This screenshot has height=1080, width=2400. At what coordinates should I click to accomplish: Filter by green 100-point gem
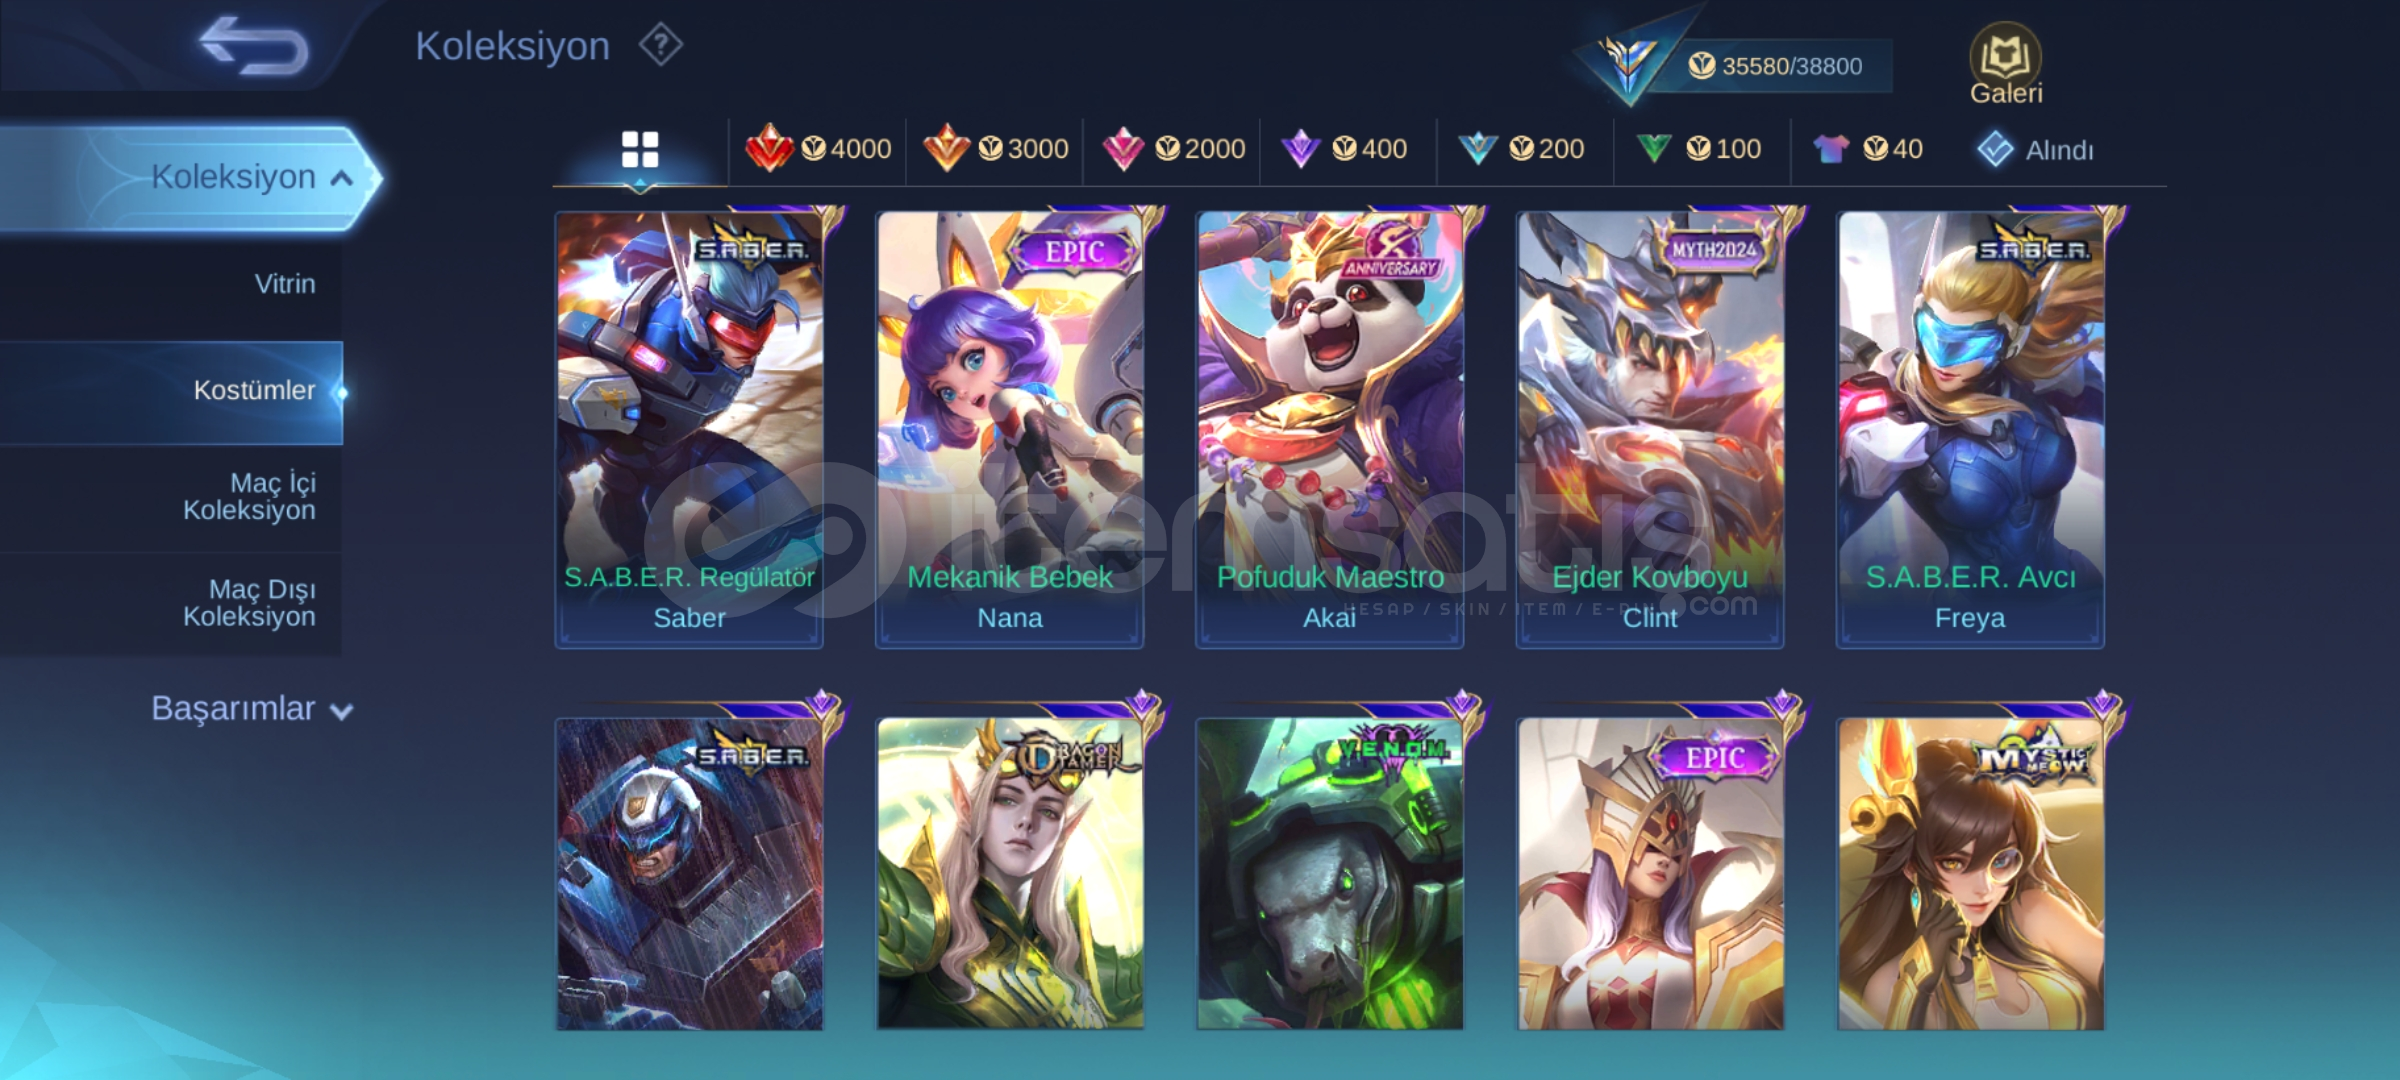coord(1698,149)
